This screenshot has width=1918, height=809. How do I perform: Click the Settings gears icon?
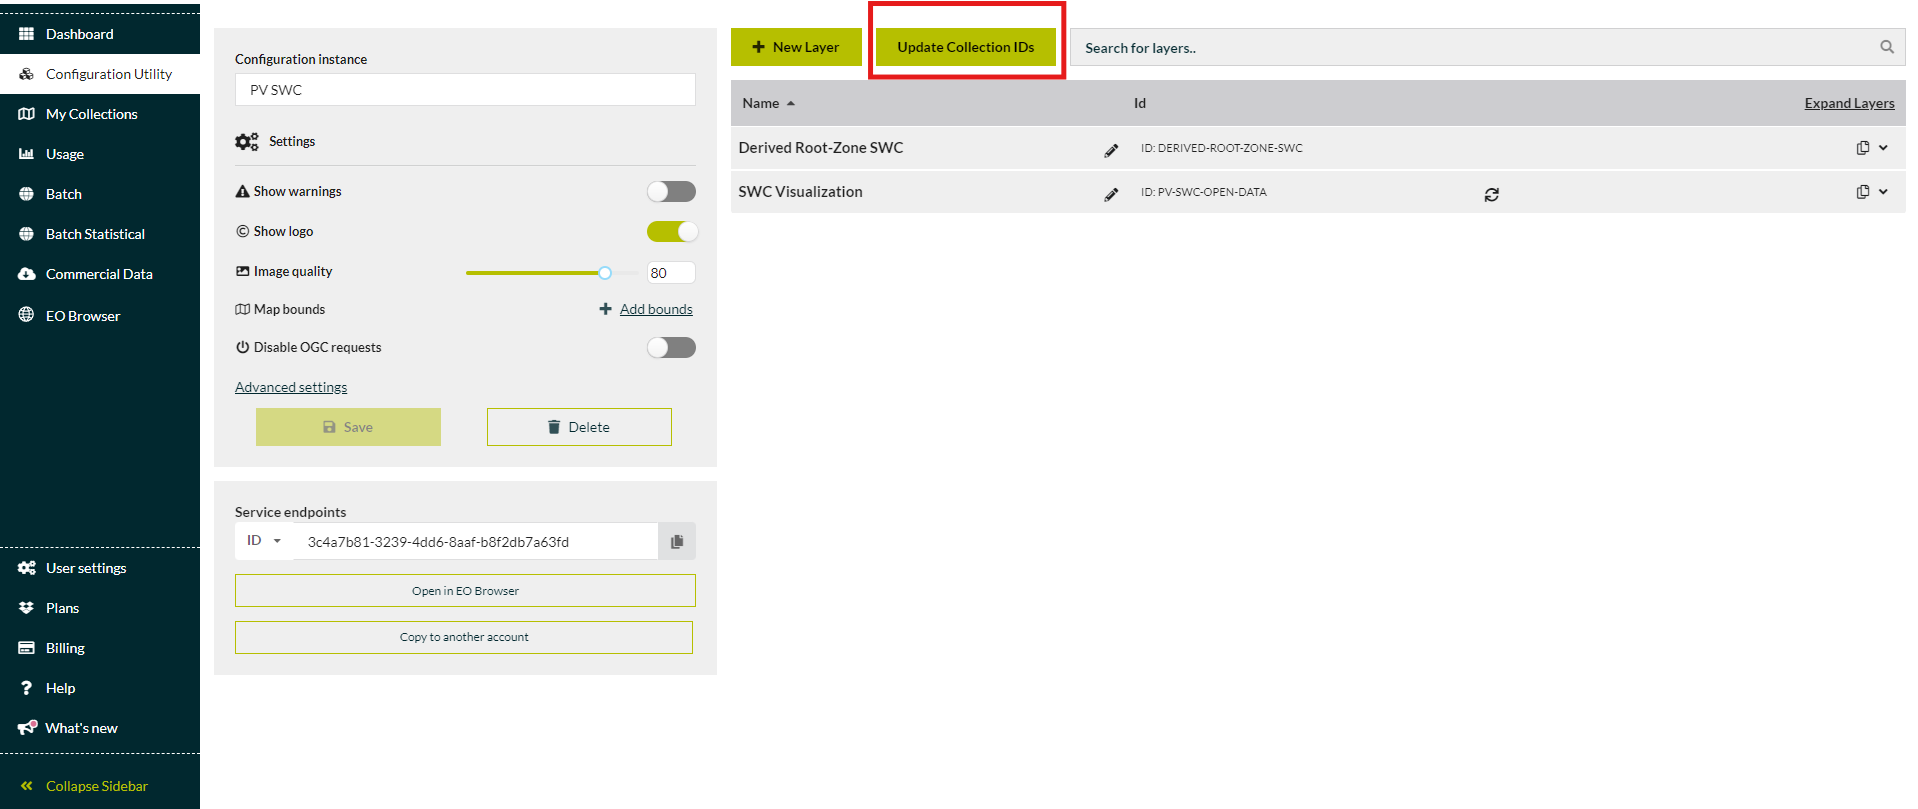[x=247, y=142]
